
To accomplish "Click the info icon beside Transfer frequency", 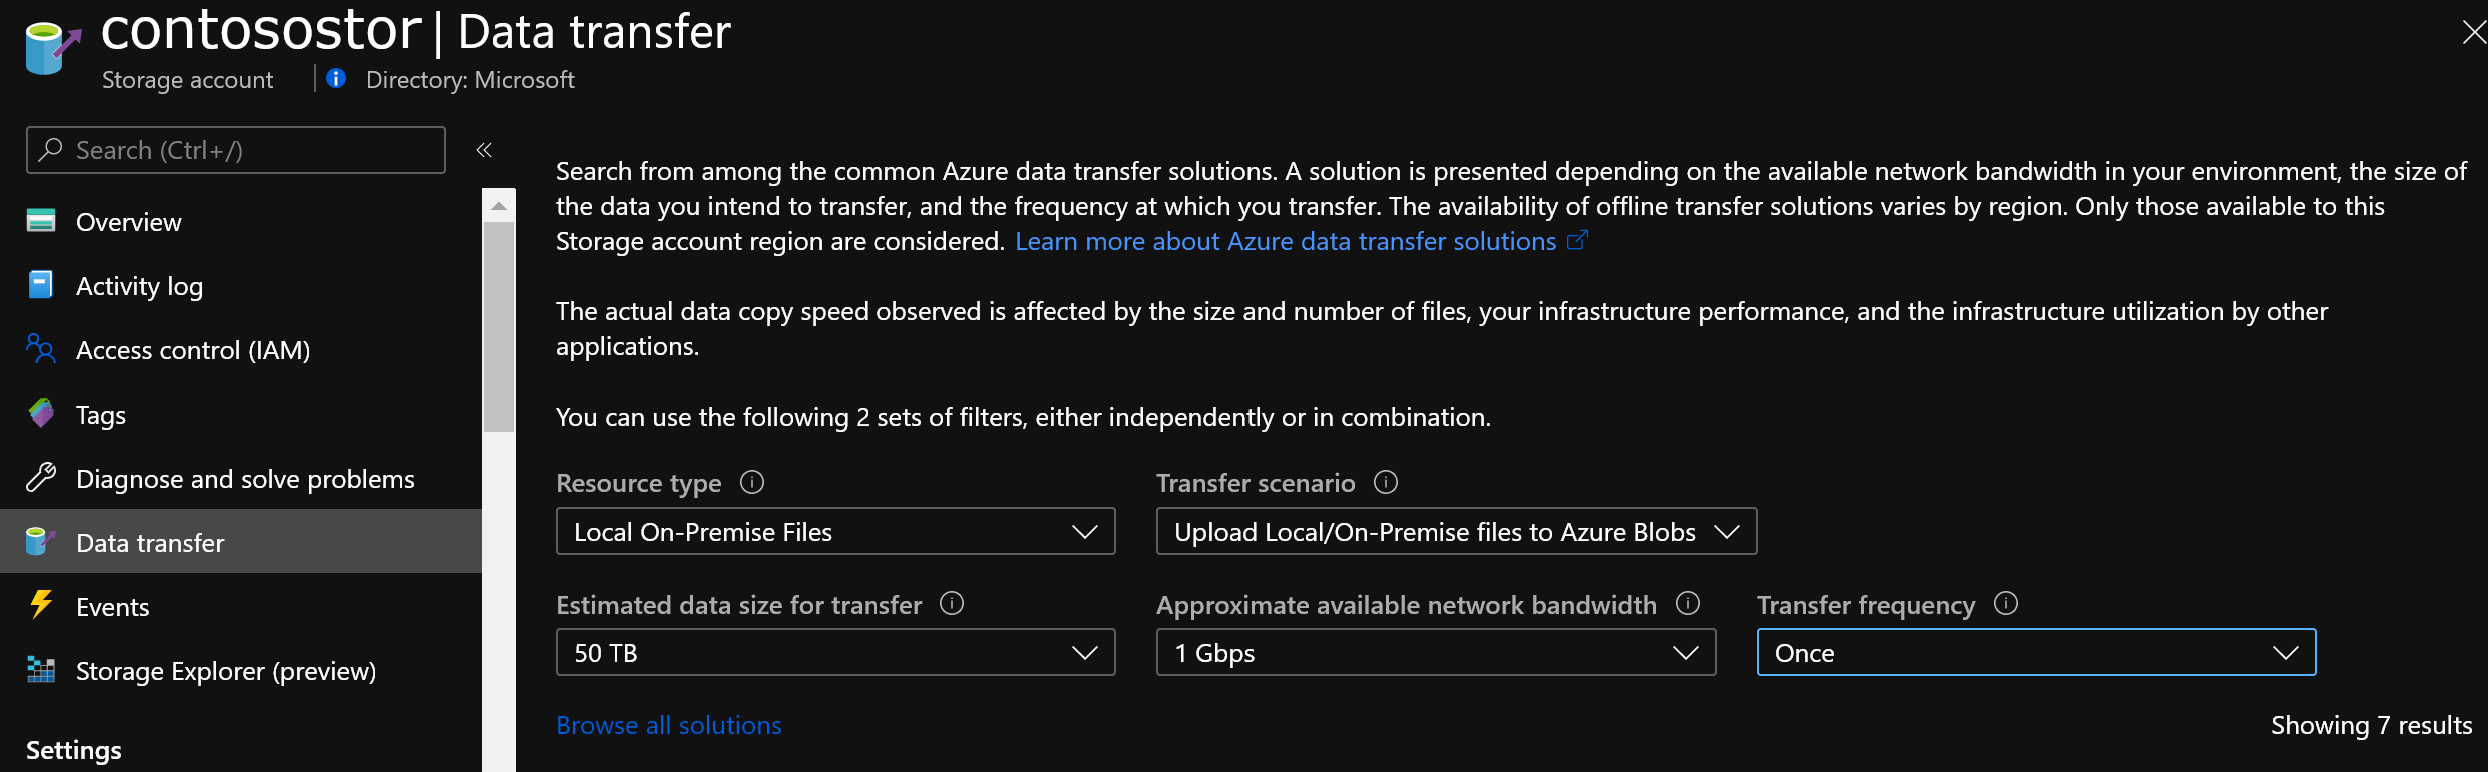I will pos(2006,604).
